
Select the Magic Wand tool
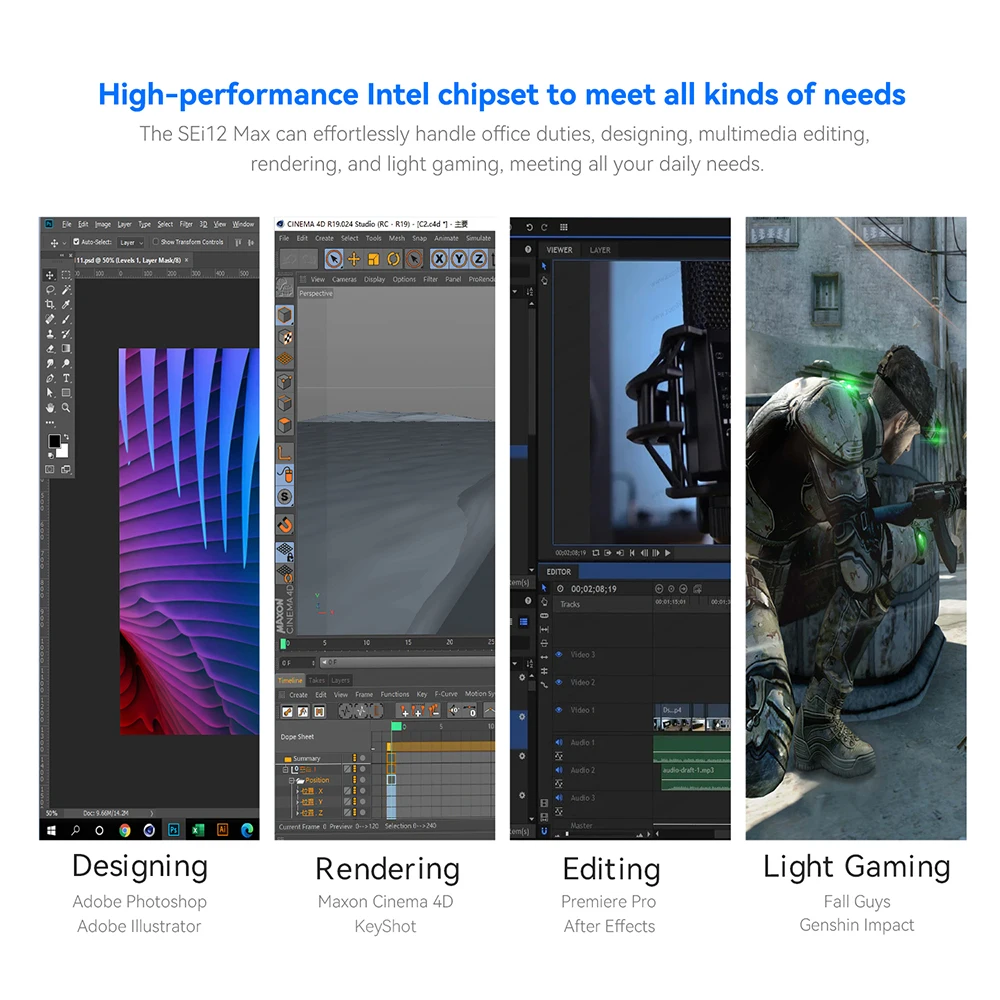(67, 290)
